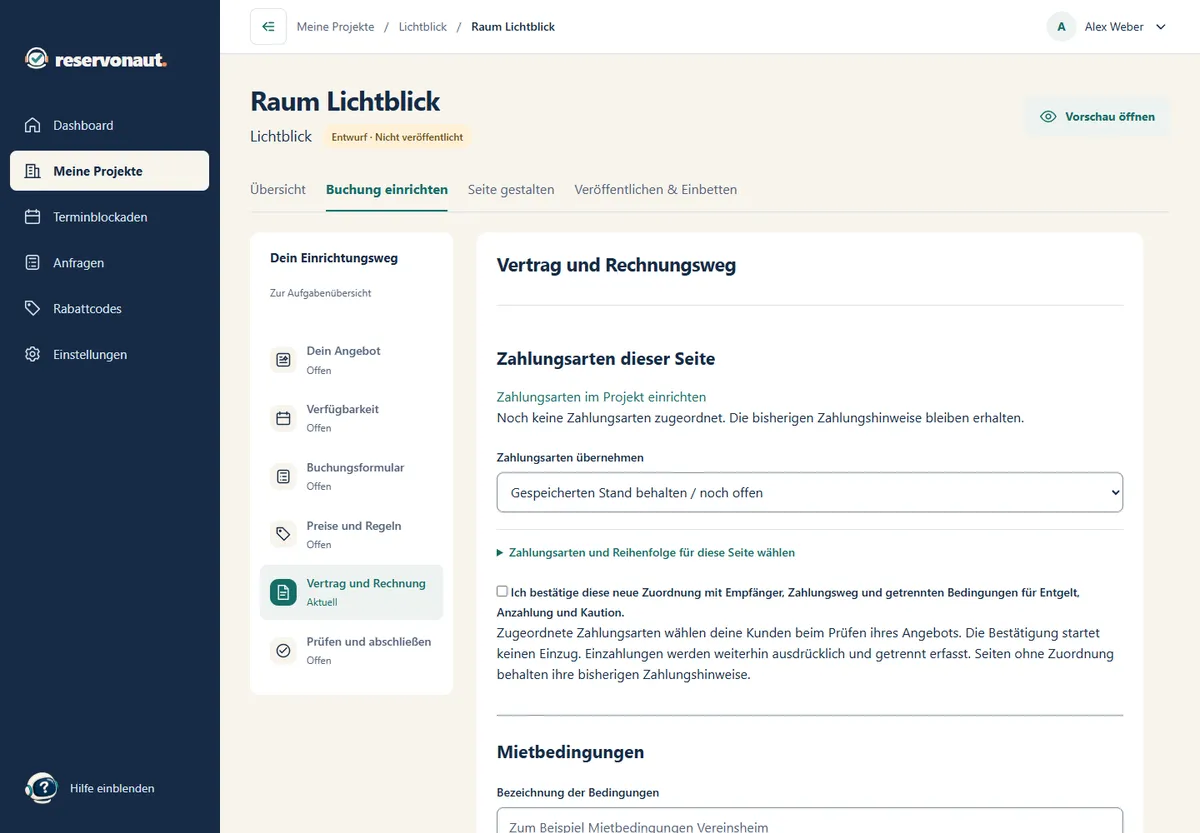Open Dashboard in the sidebar
The image size is (1200, 833).
point(110,125)
